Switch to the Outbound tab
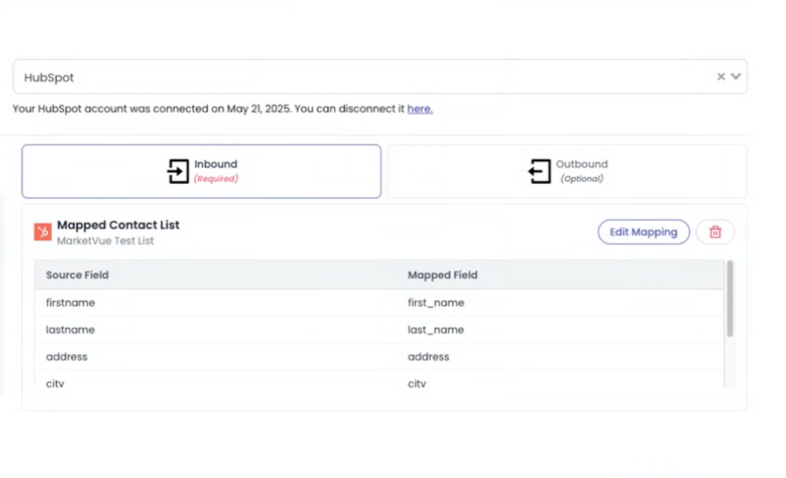The image size is (786, 478). [567, 171]
